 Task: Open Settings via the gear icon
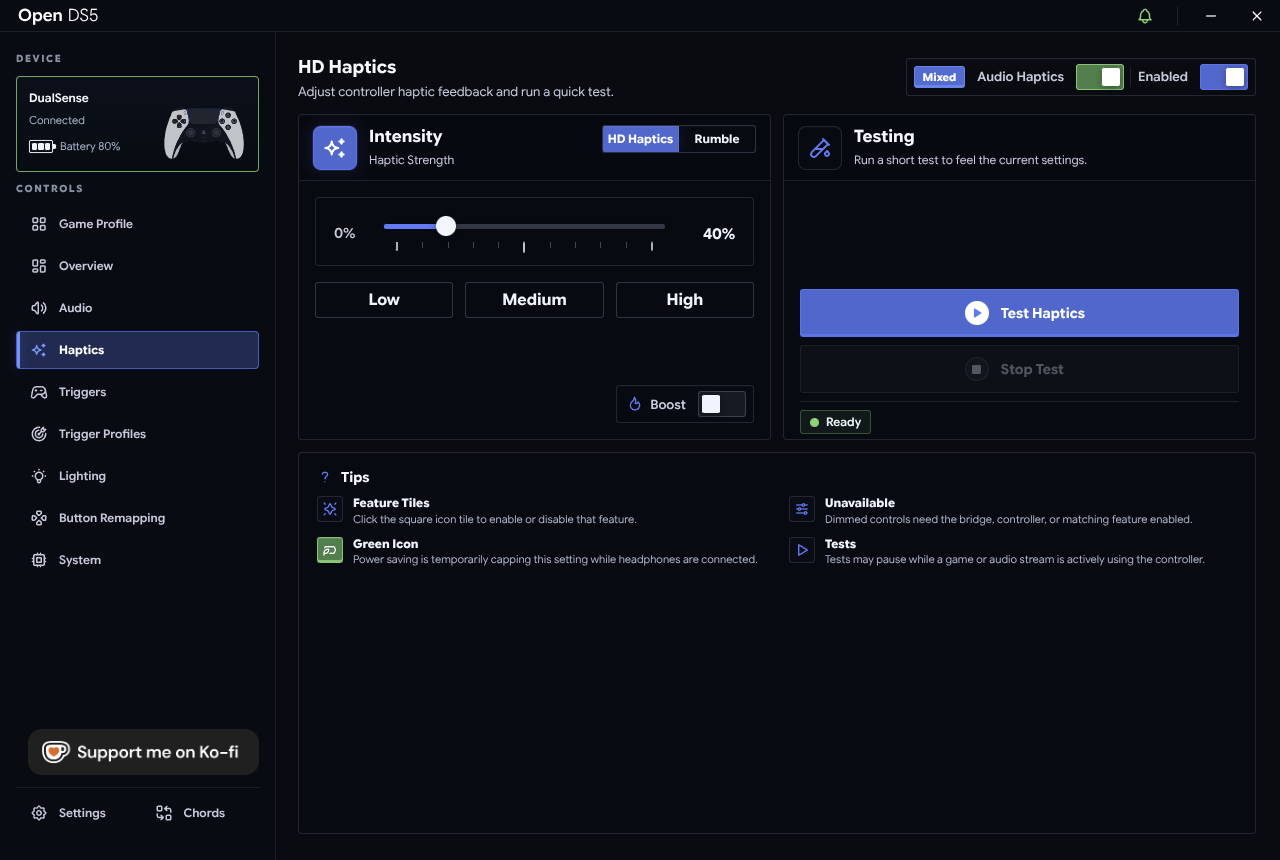click(x=39, y=813)
